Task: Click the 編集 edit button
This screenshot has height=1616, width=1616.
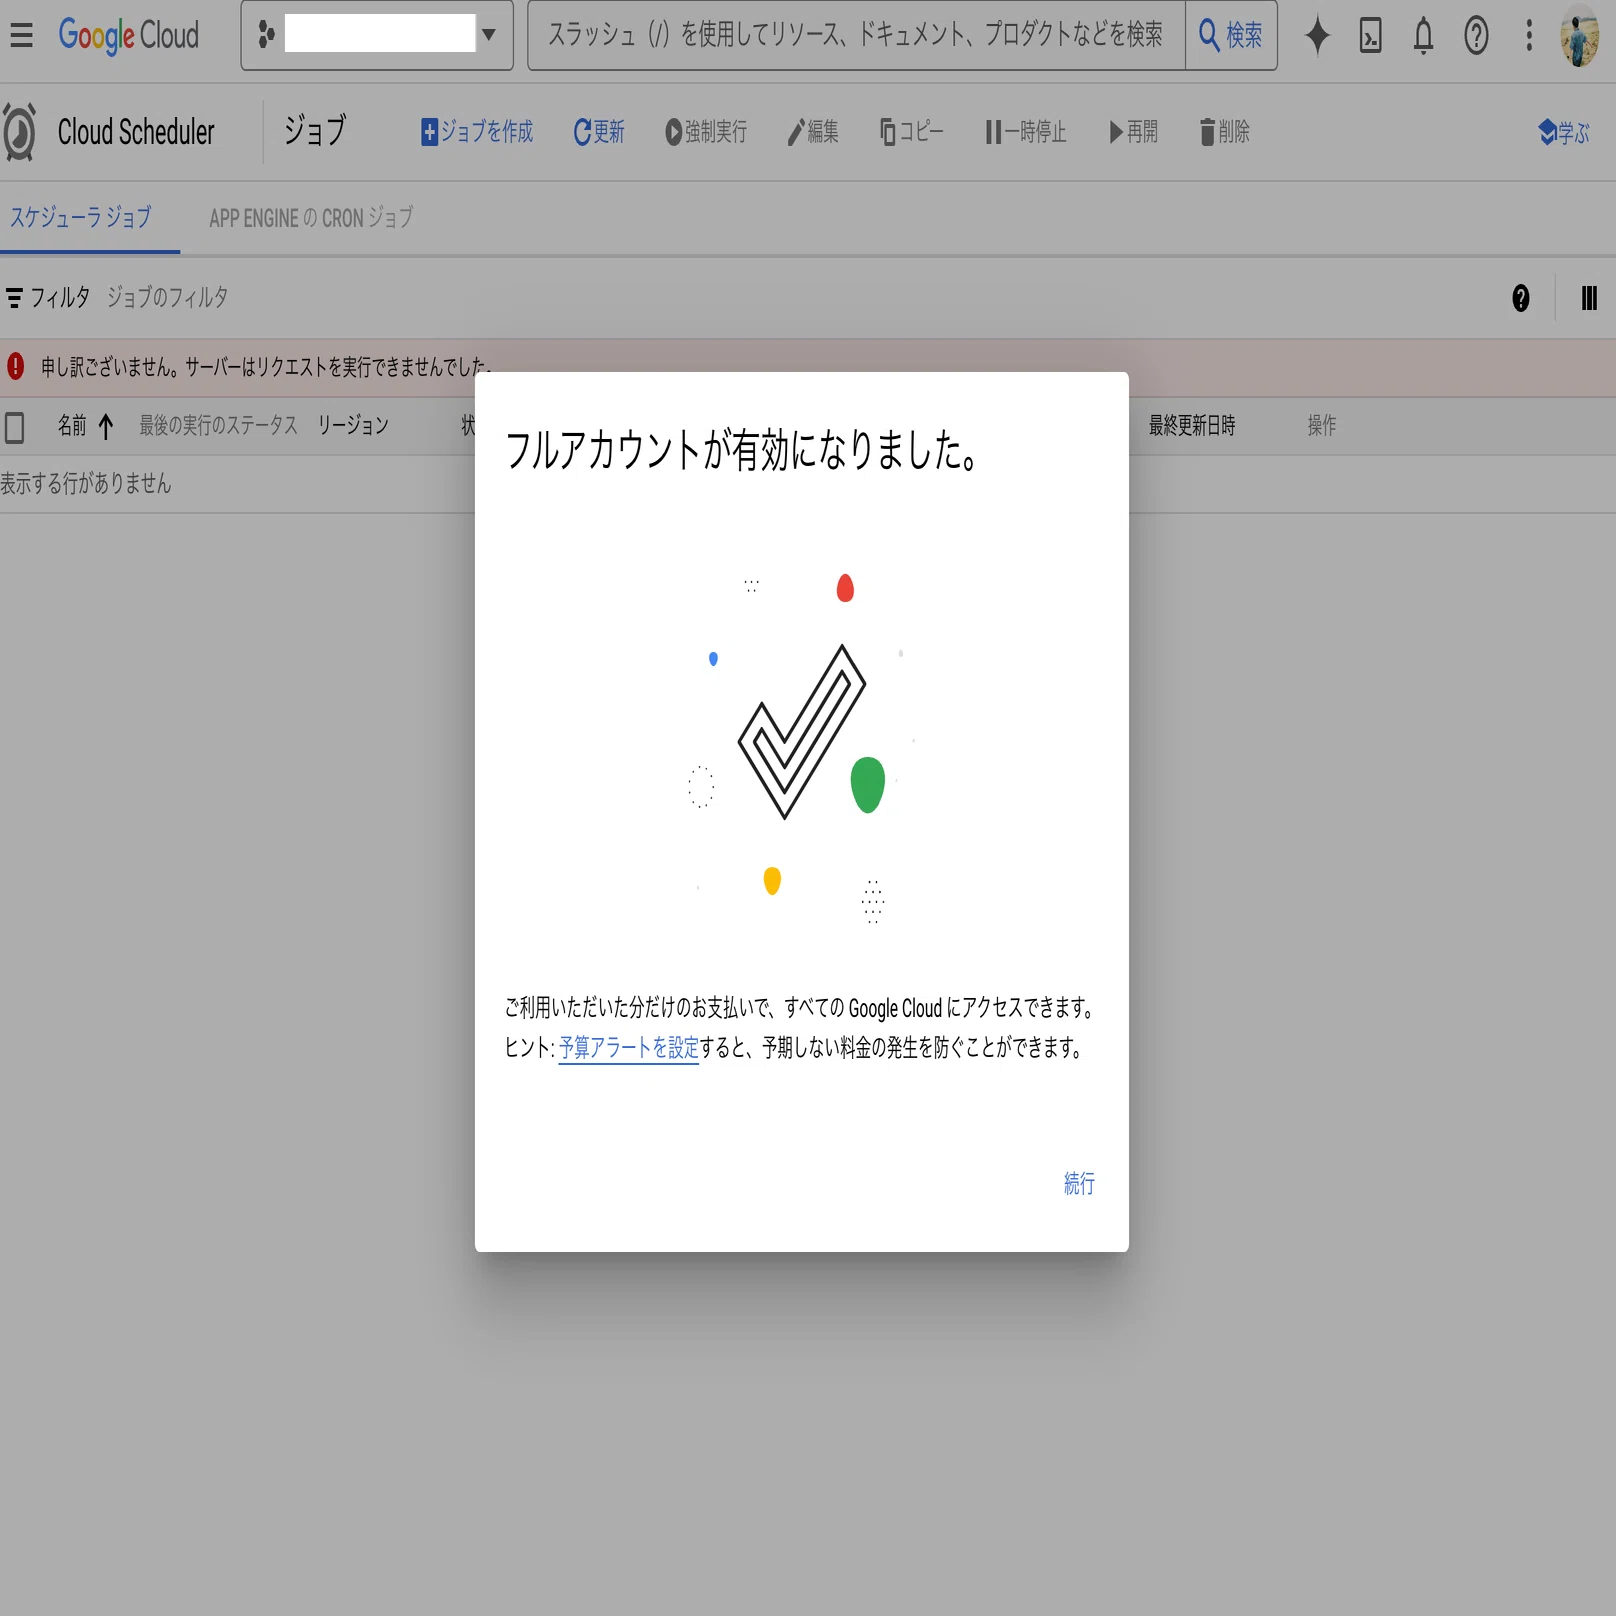Action: pyautogui.click(x=813, y=132)
